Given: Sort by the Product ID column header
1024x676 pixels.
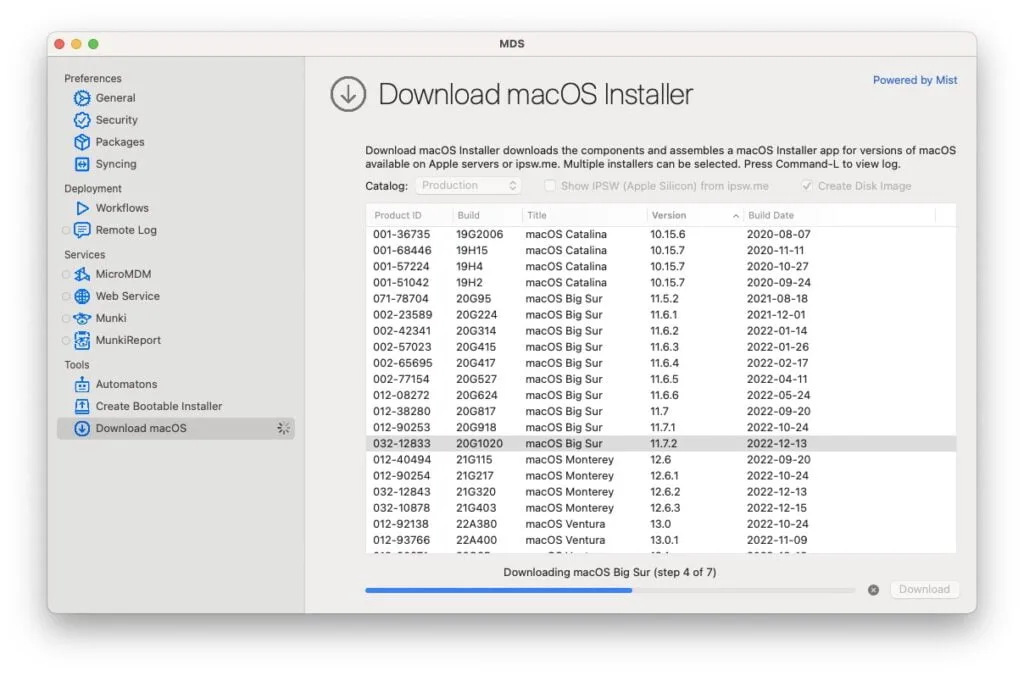Looking at the screenshot, I should point(409,215).
